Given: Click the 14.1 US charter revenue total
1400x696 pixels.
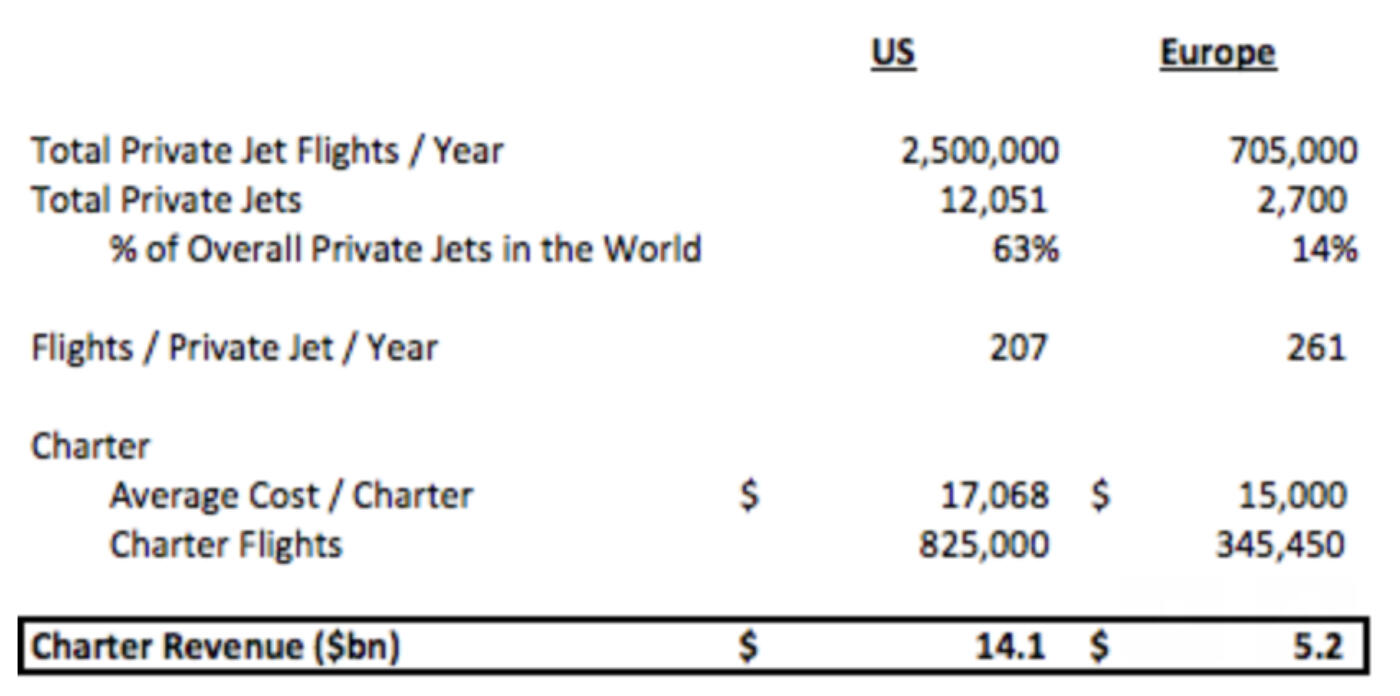Looking at the screenshot, I should (1009, 646).
